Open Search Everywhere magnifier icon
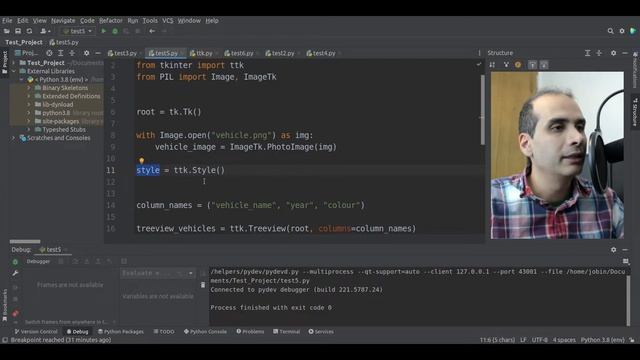 [610, 31]
